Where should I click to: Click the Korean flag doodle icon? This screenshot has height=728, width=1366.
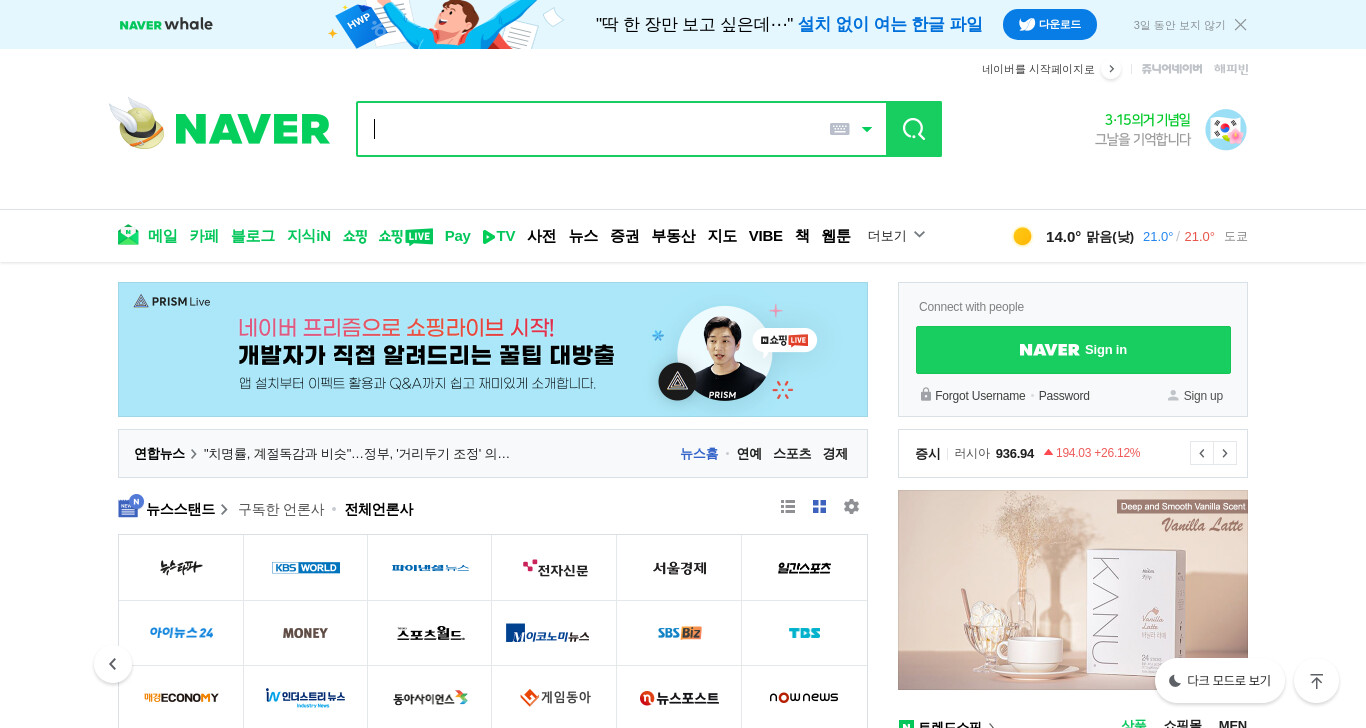(x=1226, y=130)
